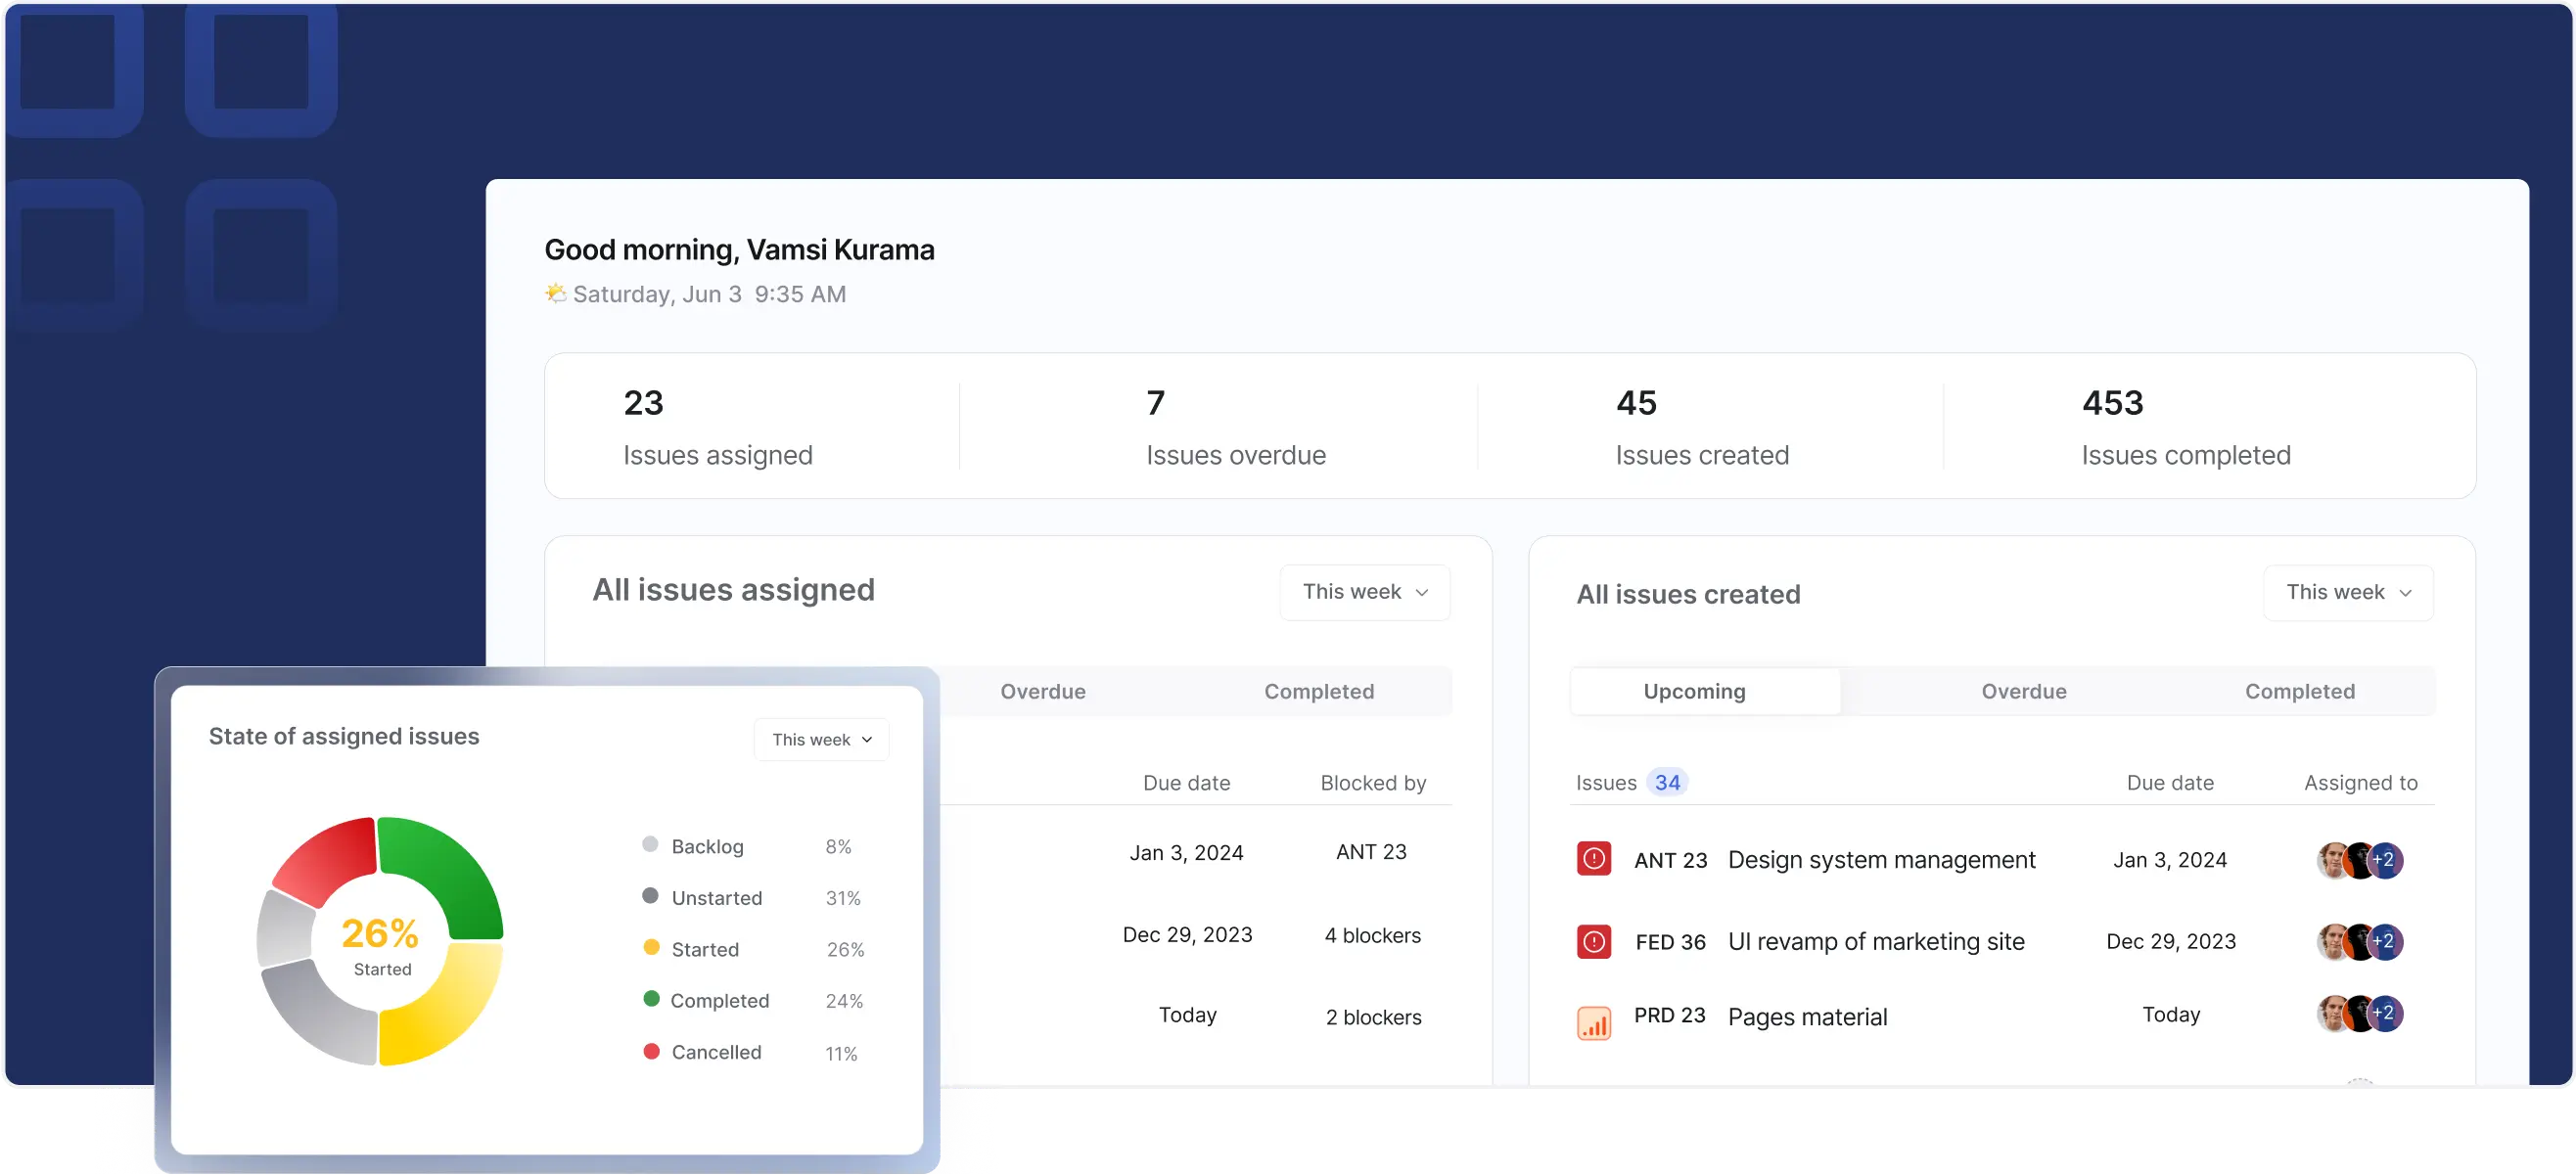Click the Cancelled red legend dot
This screenshot has height=1175, width=2576.
(651, 1051)
